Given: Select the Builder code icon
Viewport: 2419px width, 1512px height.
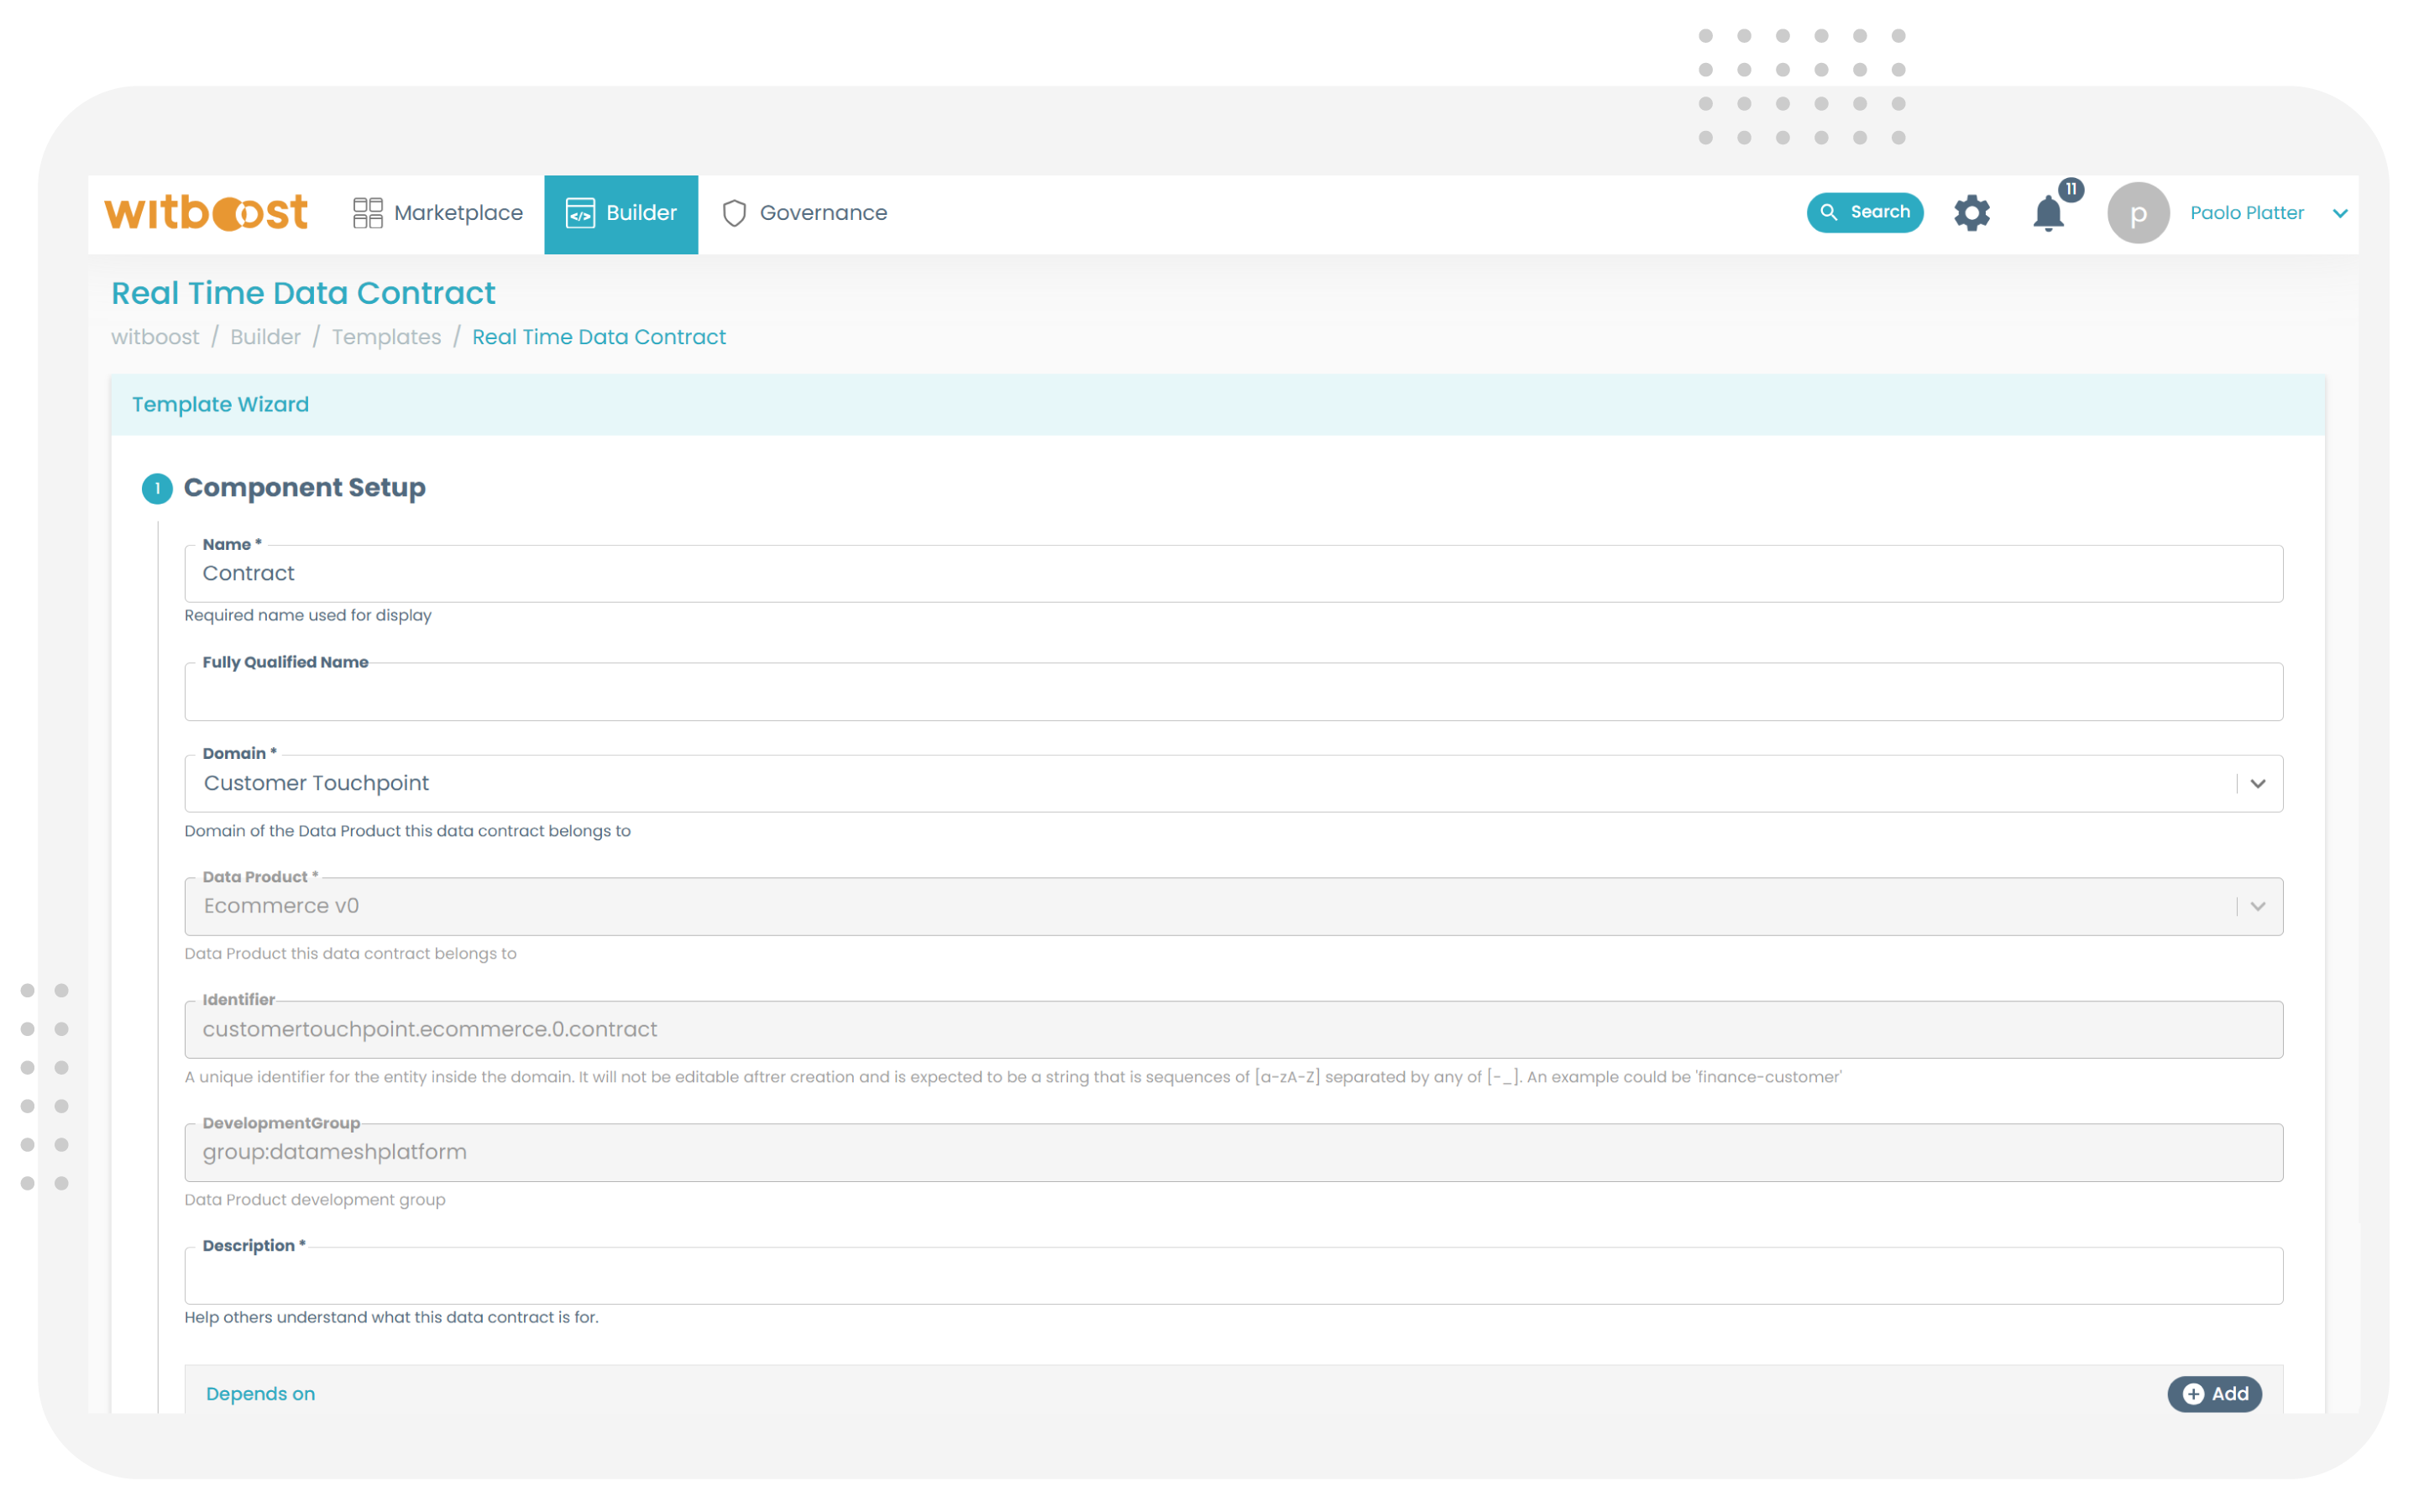Looking at the screenshot, I should [x=581, y=213].
